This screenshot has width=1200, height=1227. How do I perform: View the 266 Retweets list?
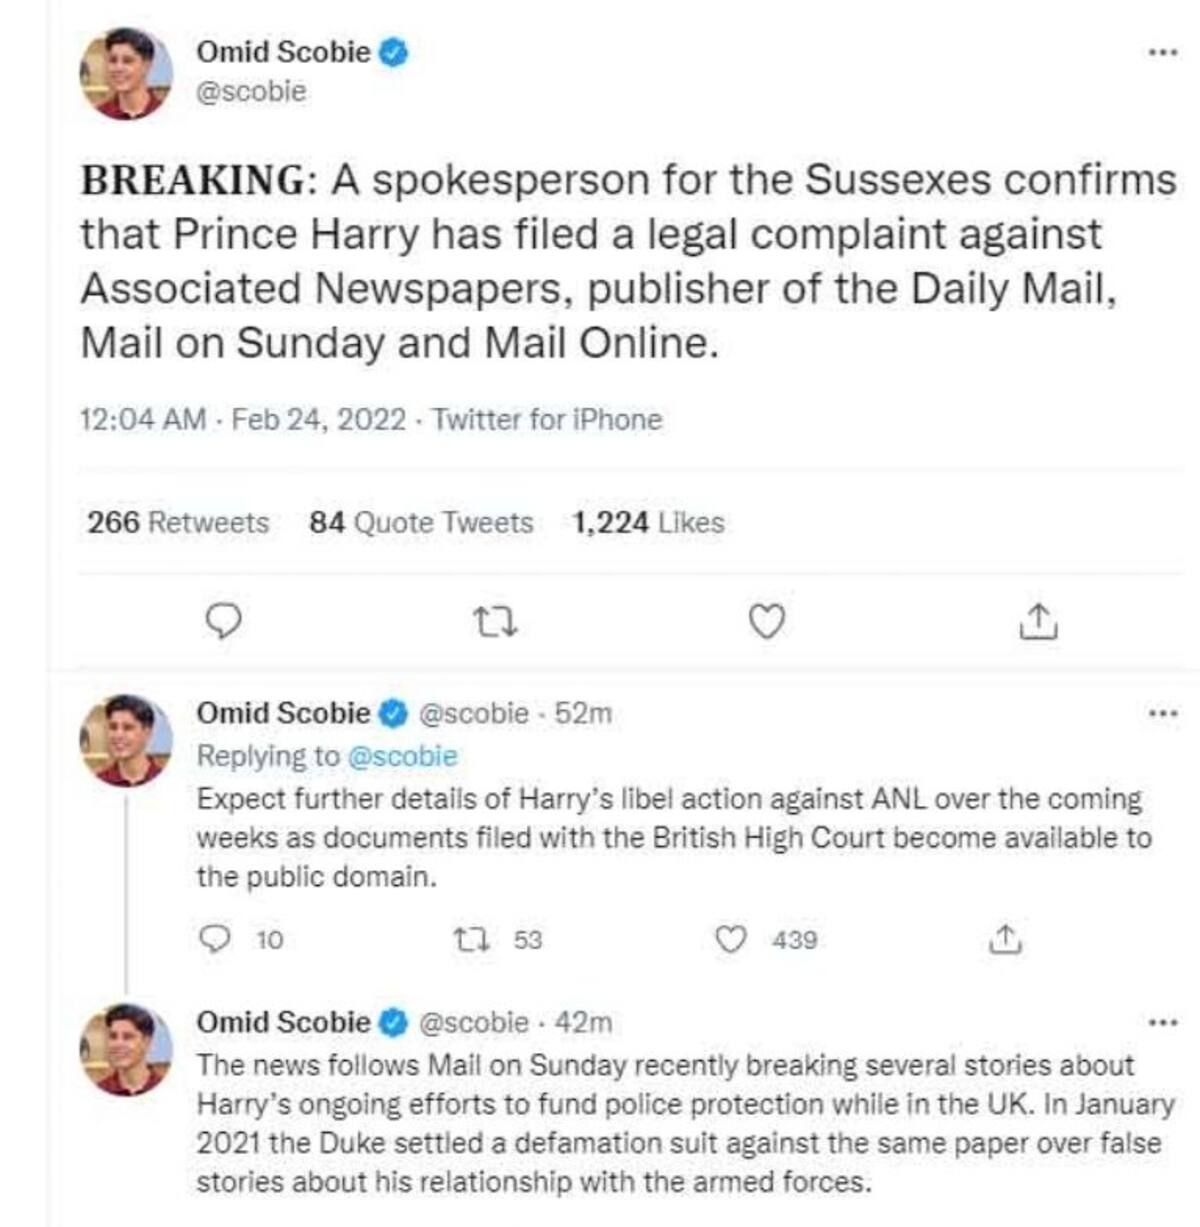pyautogui.click(x=178, y=522)
